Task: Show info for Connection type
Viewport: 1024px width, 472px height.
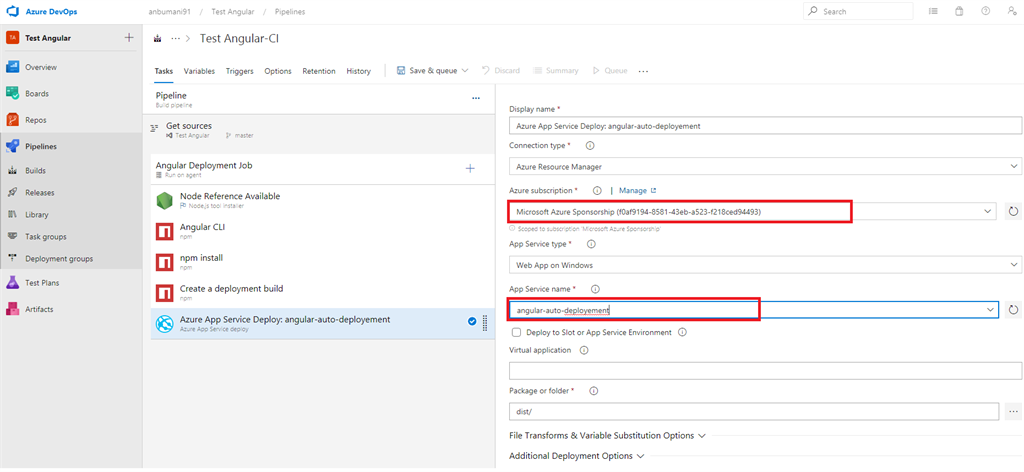Action: tap(590, 146)
